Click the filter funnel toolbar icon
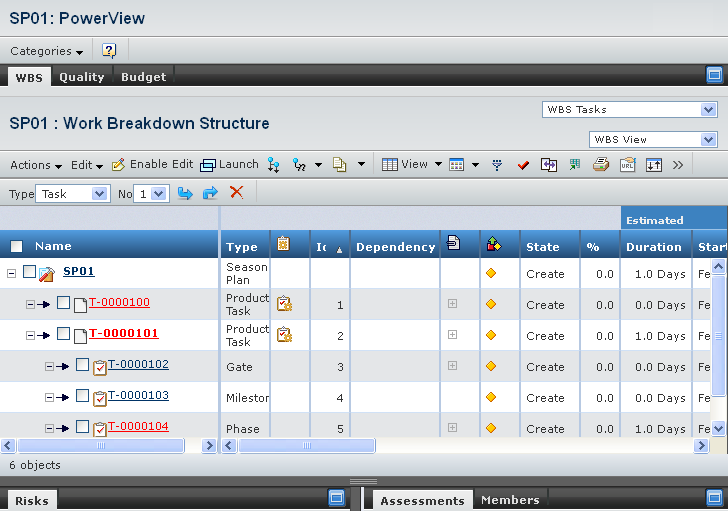Image resolution: width=728 pixels, height=511 pixels. pyautogui.click(x=497, y=165)
